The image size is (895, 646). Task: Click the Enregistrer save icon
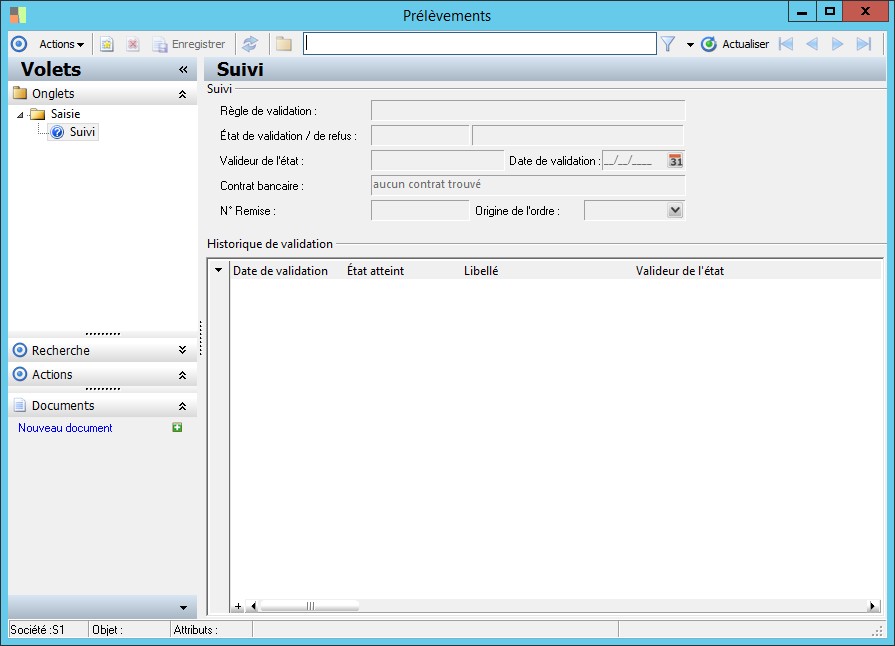(160, 44)
